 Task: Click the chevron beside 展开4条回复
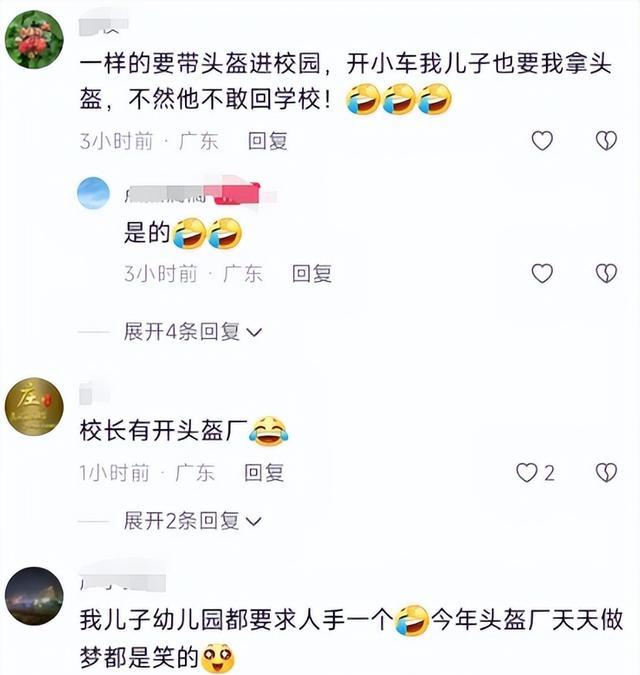[x=254, y=333]
